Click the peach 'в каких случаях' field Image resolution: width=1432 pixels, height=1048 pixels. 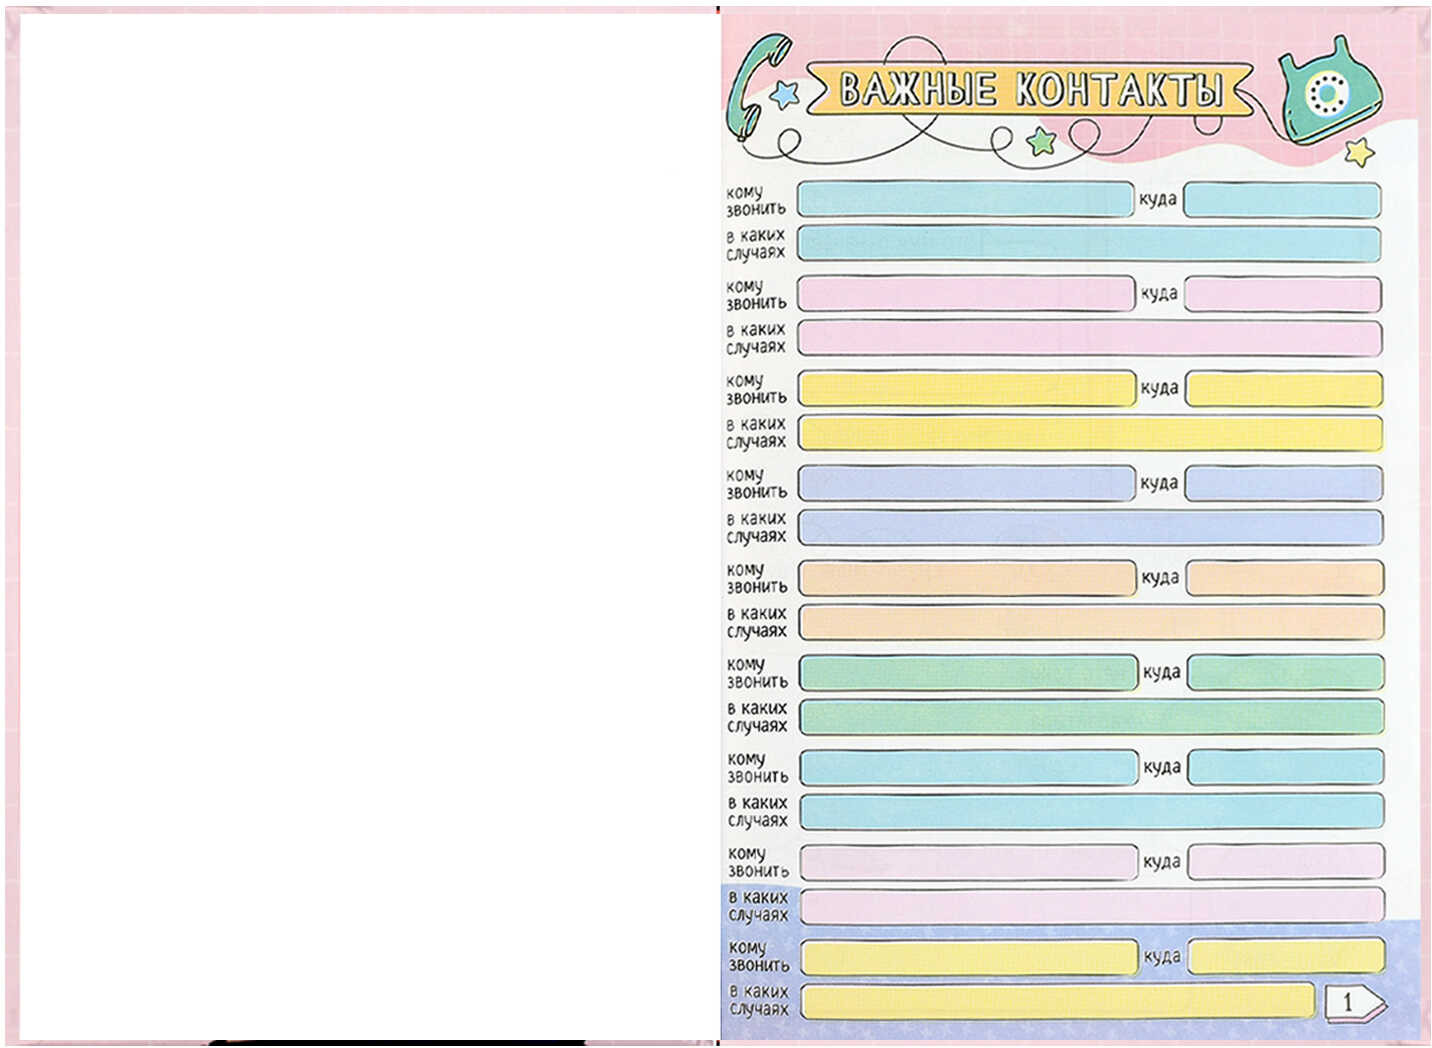[1090, 622]
